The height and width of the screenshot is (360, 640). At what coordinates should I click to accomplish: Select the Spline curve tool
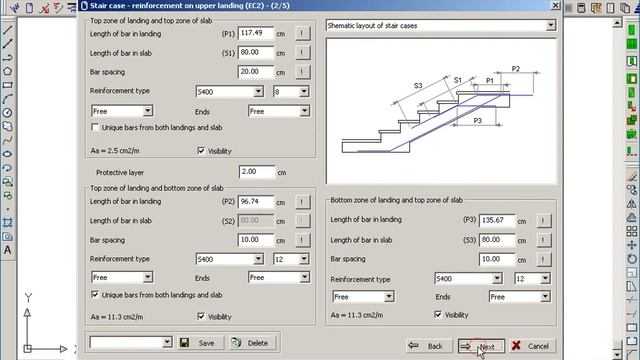pos(7,140)
